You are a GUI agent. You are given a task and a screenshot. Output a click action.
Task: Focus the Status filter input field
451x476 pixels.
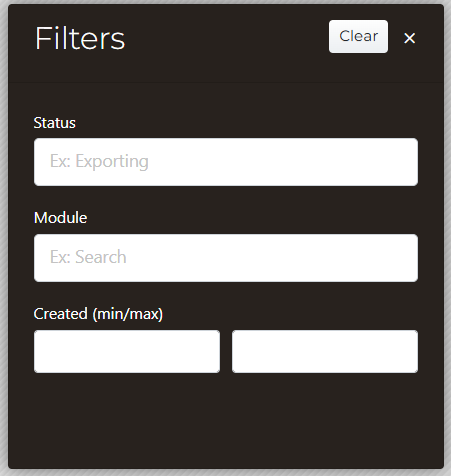pos(226,162)
